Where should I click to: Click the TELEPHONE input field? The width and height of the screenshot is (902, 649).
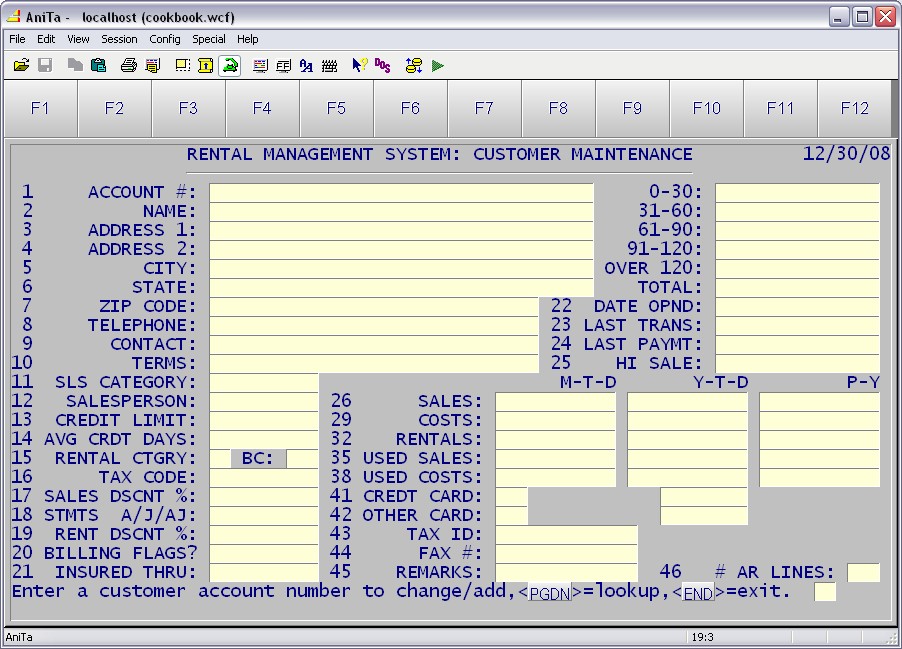click(x=373, y=326)
